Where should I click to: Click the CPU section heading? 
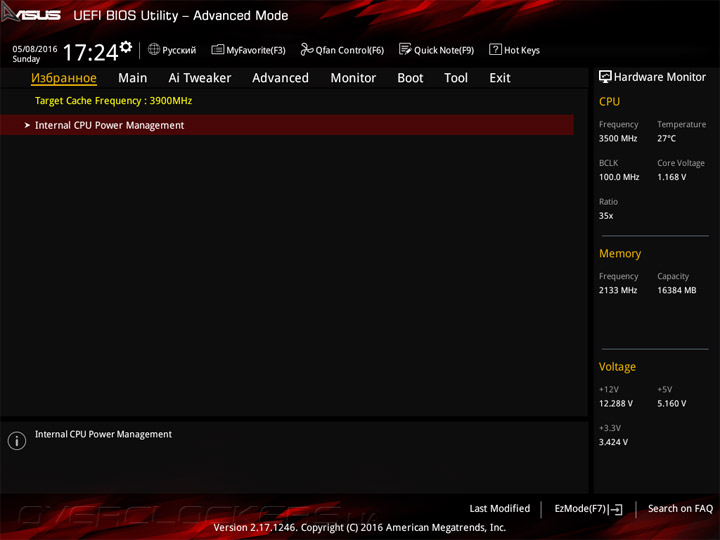(x=609, y=101)
